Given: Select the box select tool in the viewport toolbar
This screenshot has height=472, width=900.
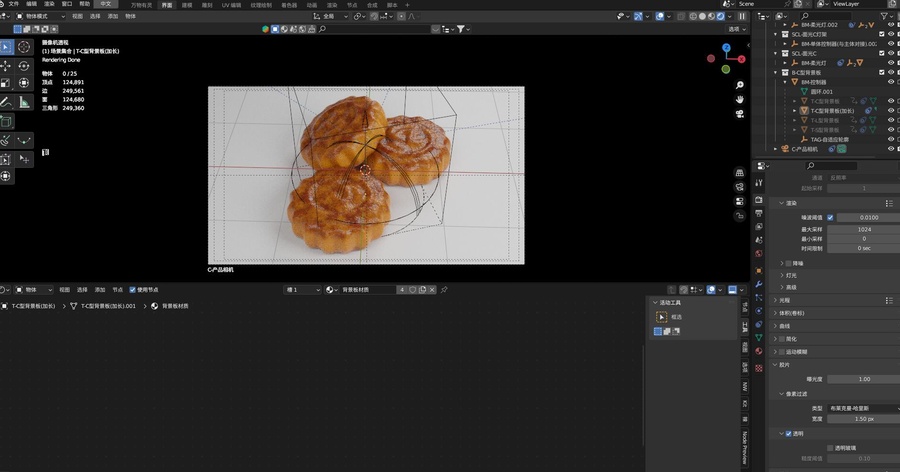Looking at the screenshot, I should 6,47.
